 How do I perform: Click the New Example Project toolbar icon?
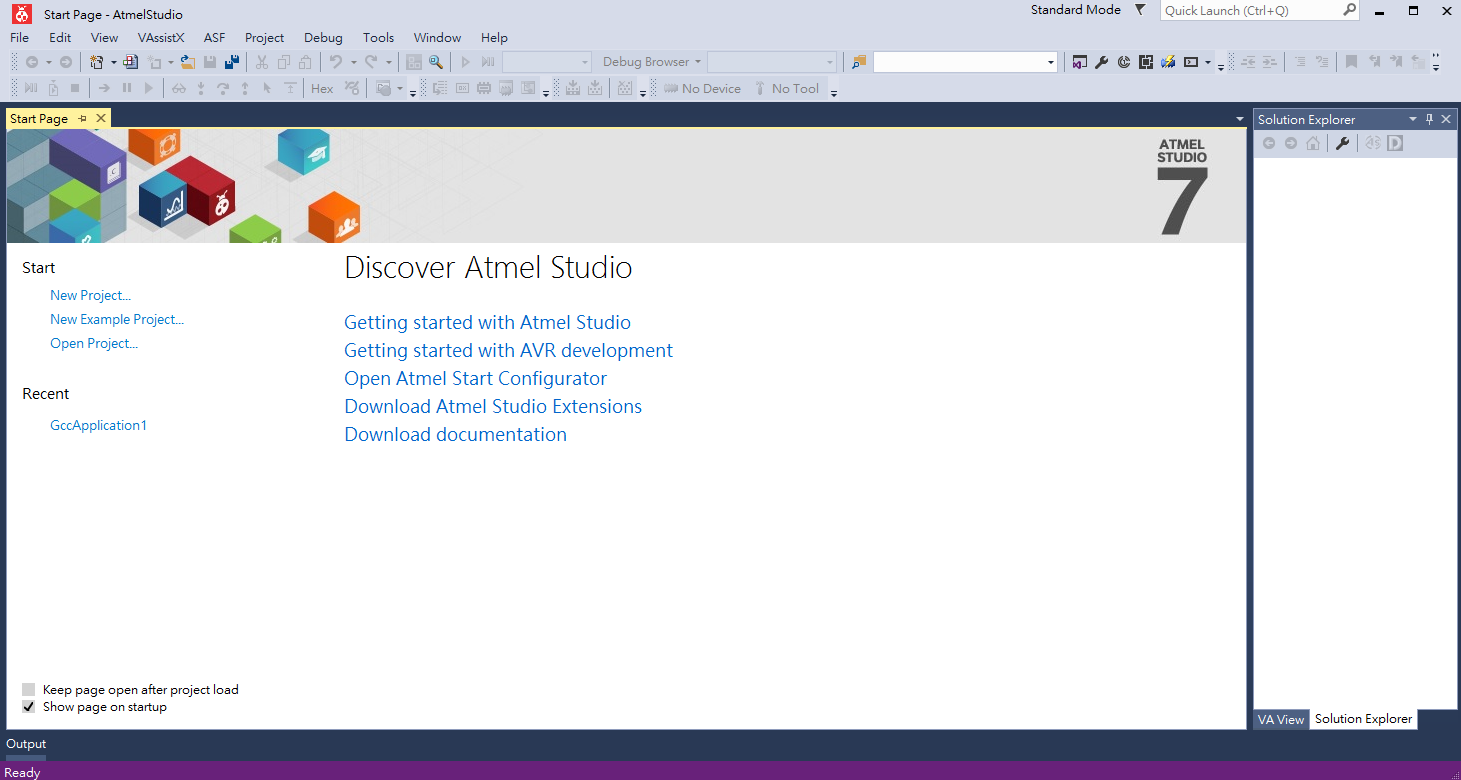tap(131, 62)
